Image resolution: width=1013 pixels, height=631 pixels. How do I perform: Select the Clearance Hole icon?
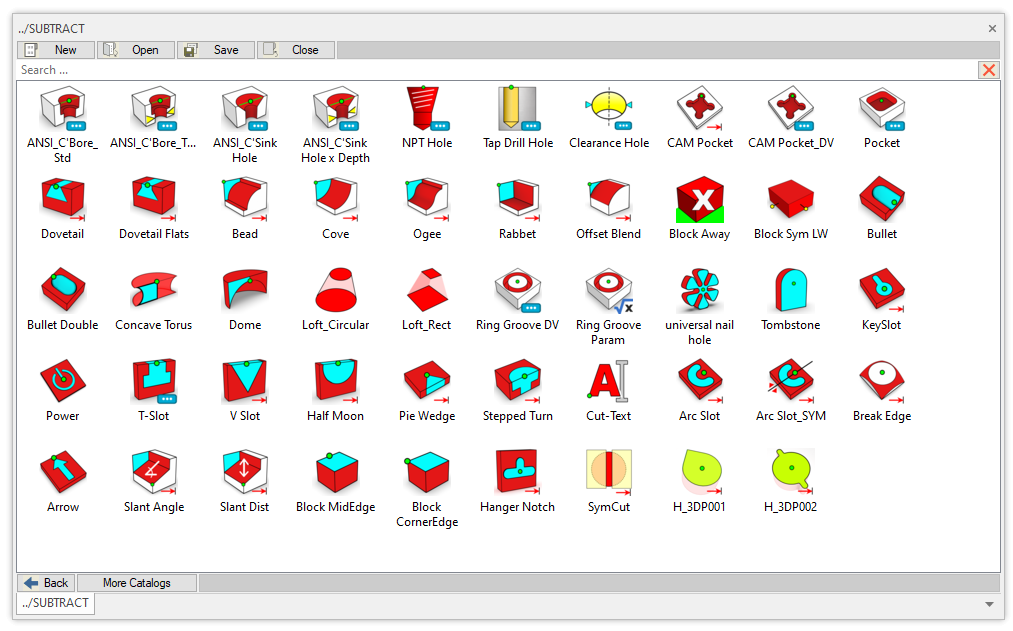click(x=609, y=109)
